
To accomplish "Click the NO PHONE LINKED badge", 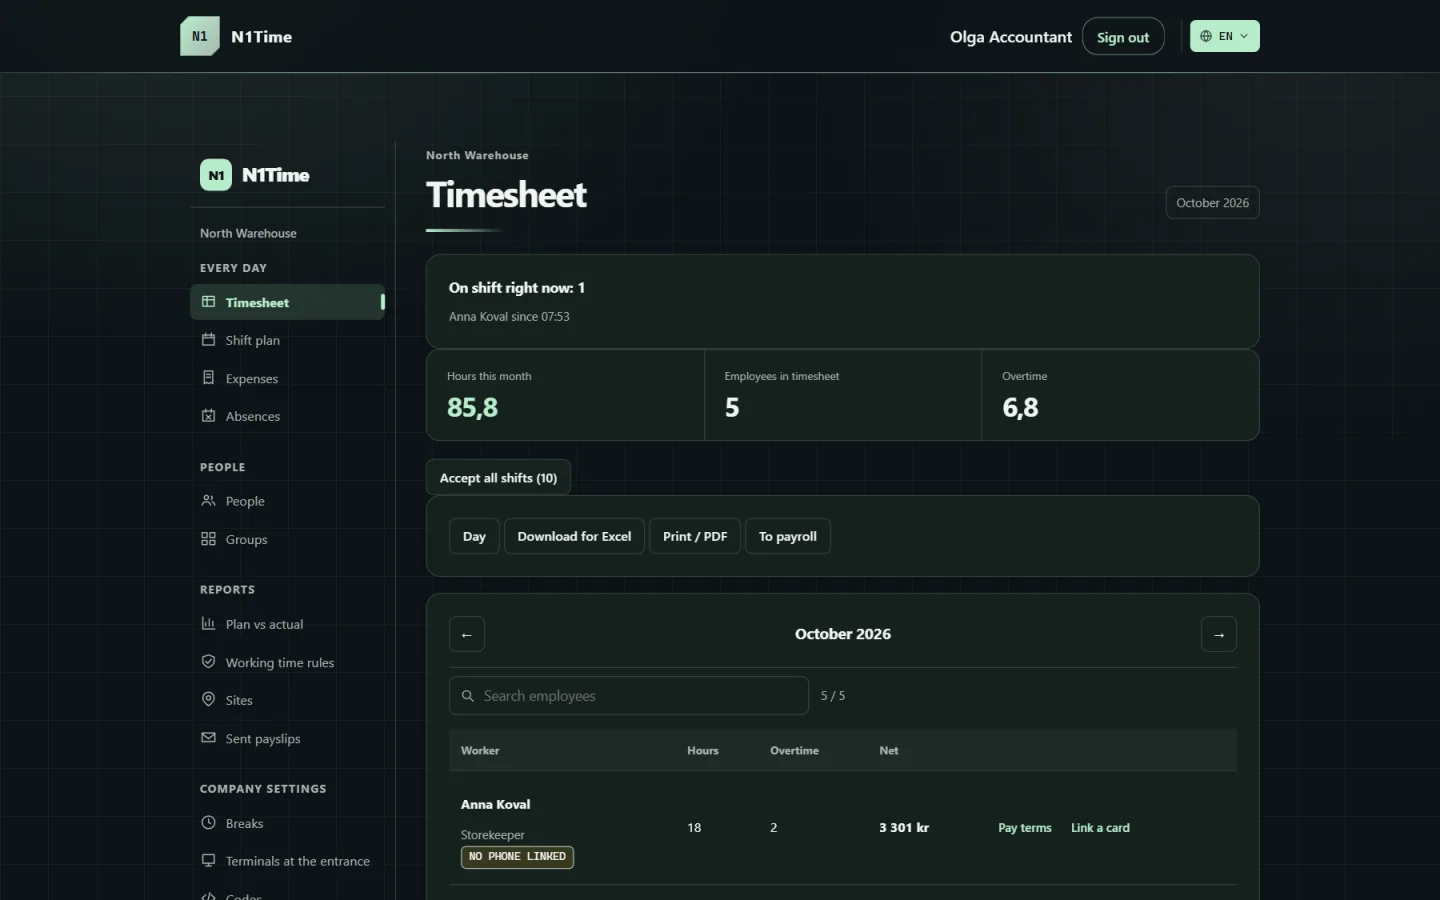I will (517, 857).
